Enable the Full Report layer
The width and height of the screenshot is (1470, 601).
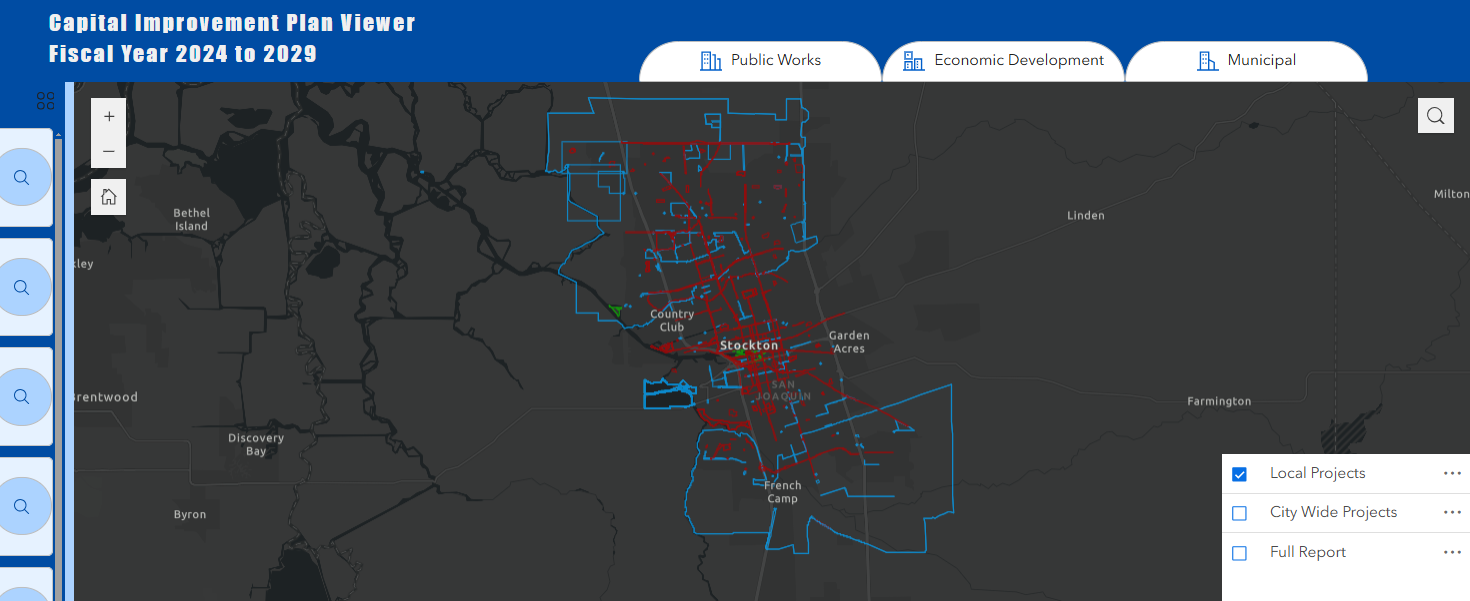click(1240, 553)
